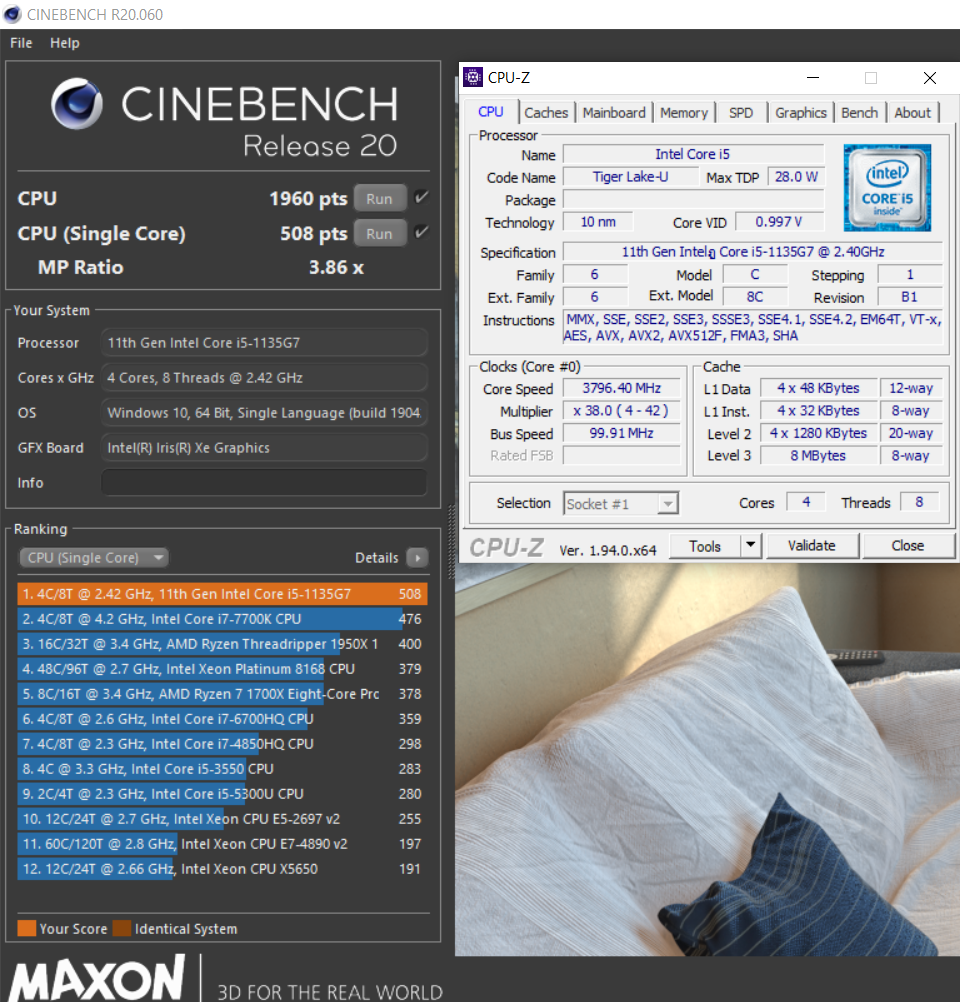Select the Core i7-4850HQ ranking row
This screenshot has height=1002, width=960.
pos(222,744)
